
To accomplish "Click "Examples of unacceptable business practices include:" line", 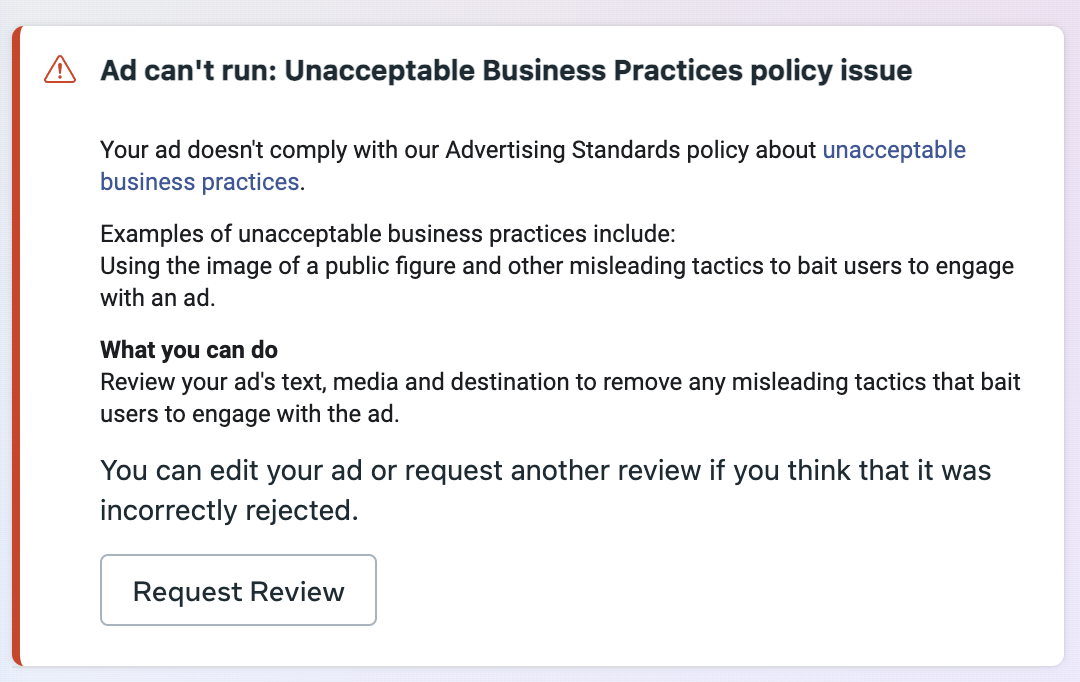I will tap(388, 234).
